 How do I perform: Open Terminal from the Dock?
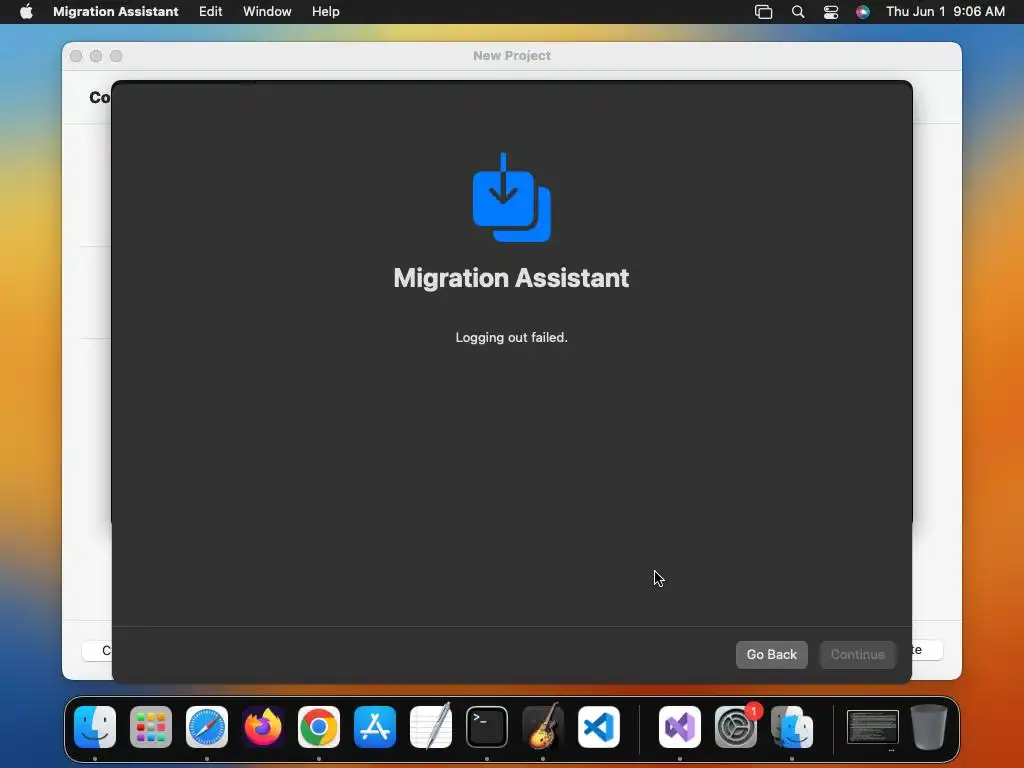(487, 727)
